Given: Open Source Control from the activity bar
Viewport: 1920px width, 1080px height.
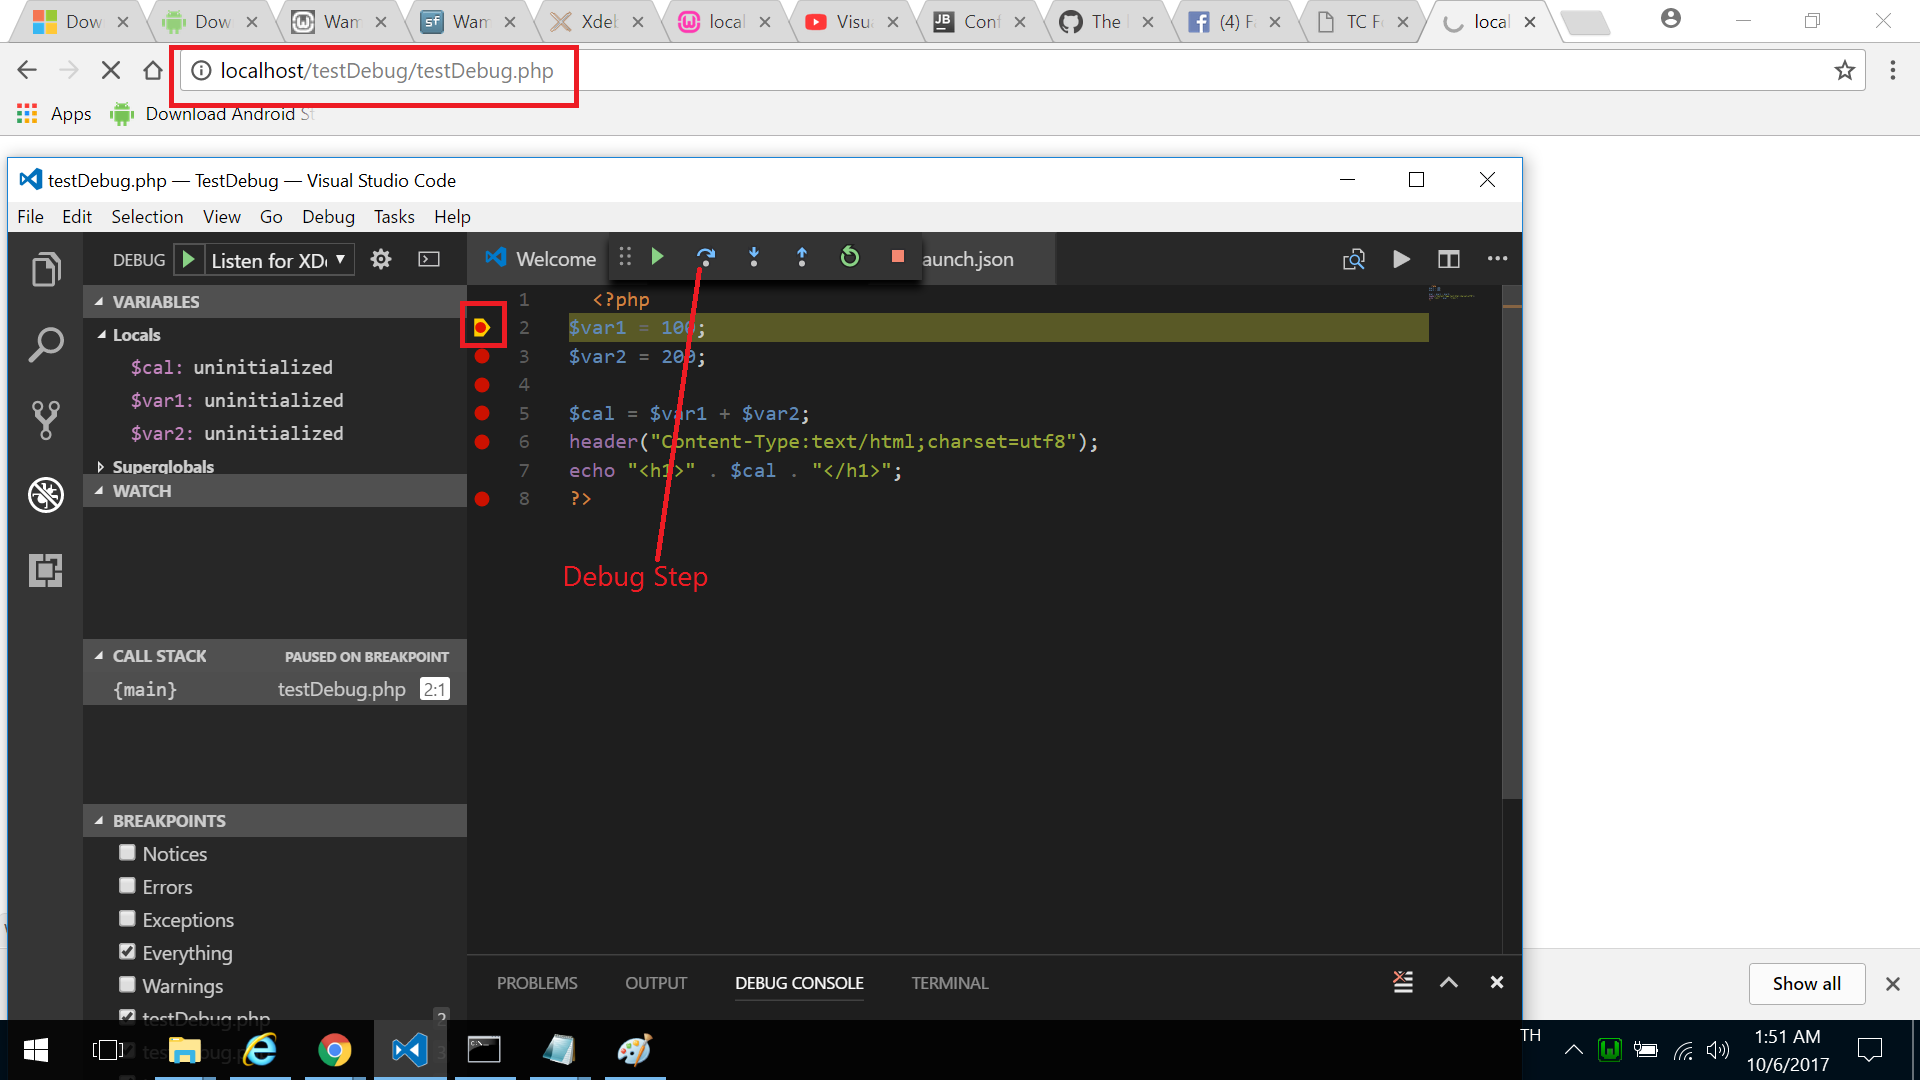Looking at the screenshot, I should [45, 420].
